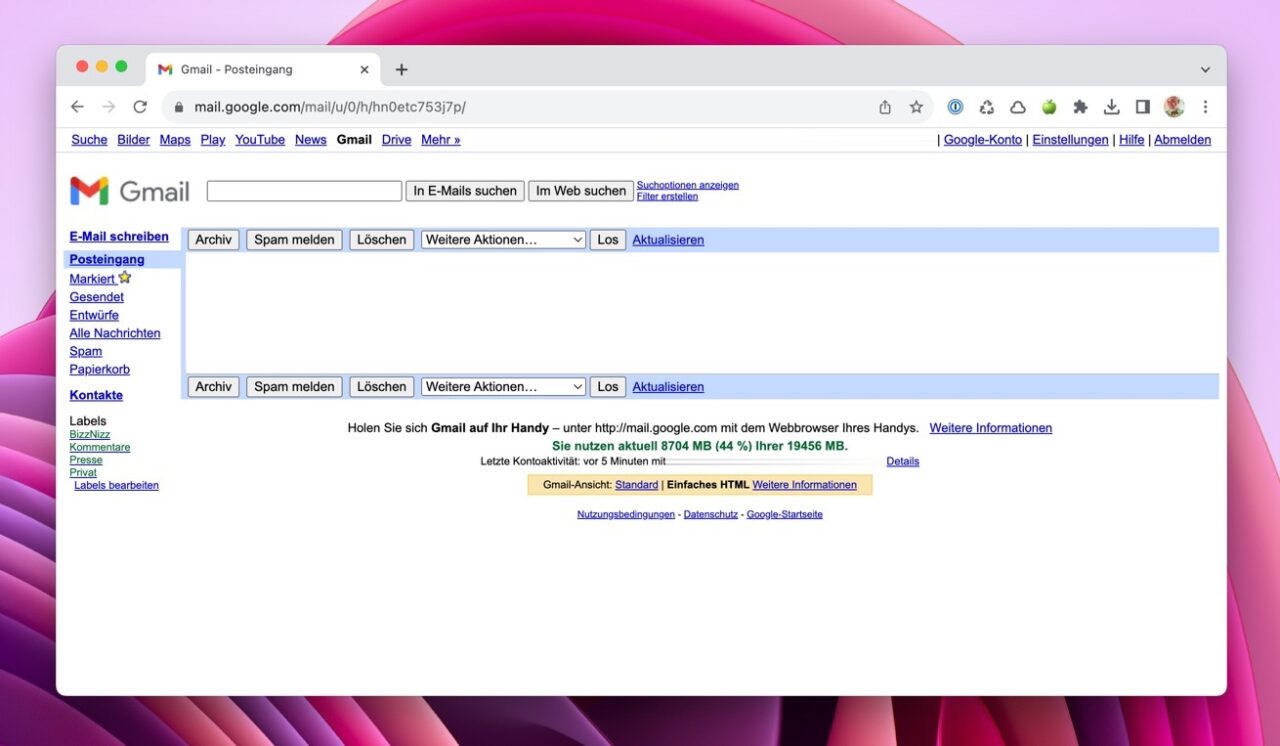1280x746 pixels.
Task: Open the Chrome downloads icon
Action: click(1111, 107)
